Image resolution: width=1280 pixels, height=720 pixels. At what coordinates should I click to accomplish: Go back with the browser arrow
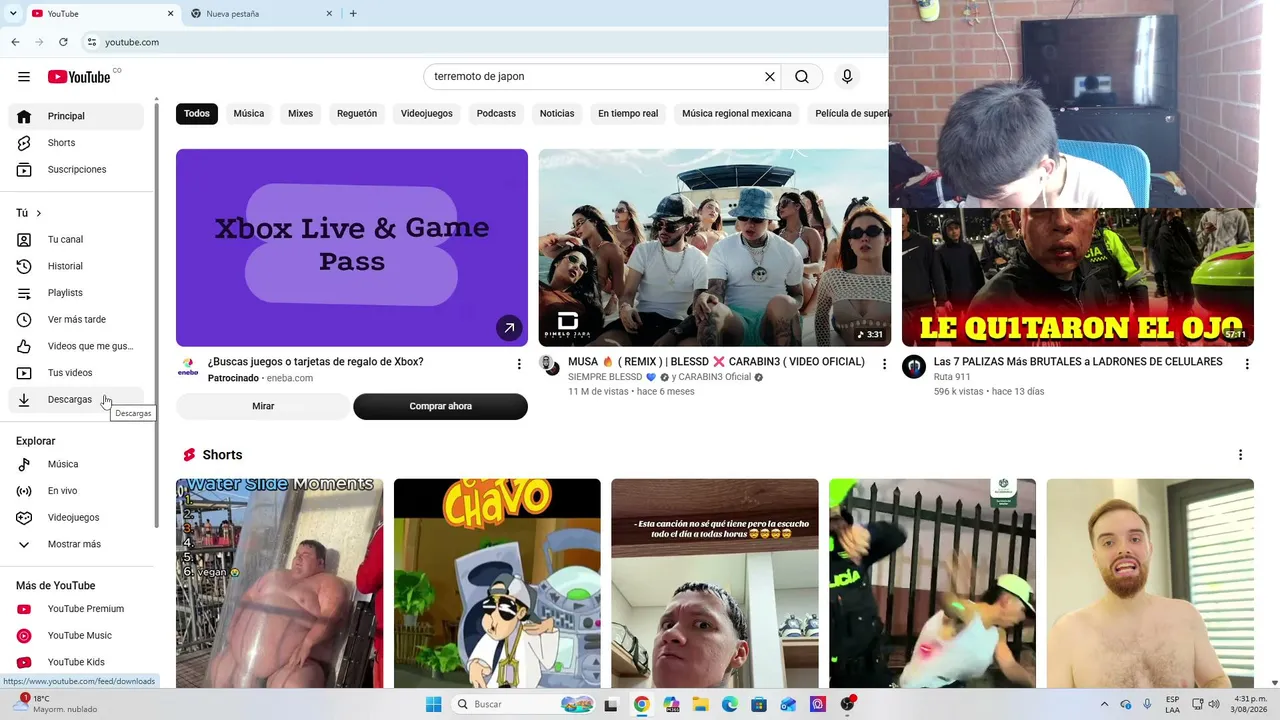coord(15,42)
